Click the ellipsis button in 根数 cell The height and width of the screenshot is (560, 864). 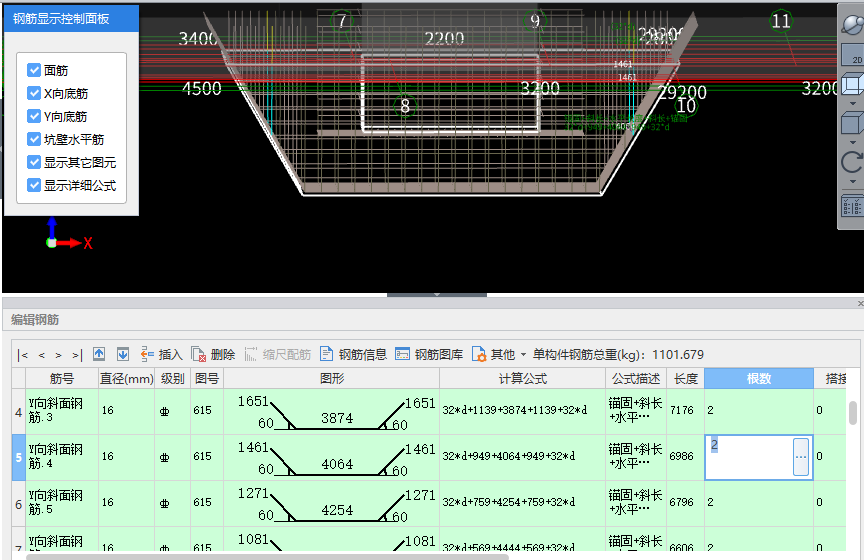[801, 457]
